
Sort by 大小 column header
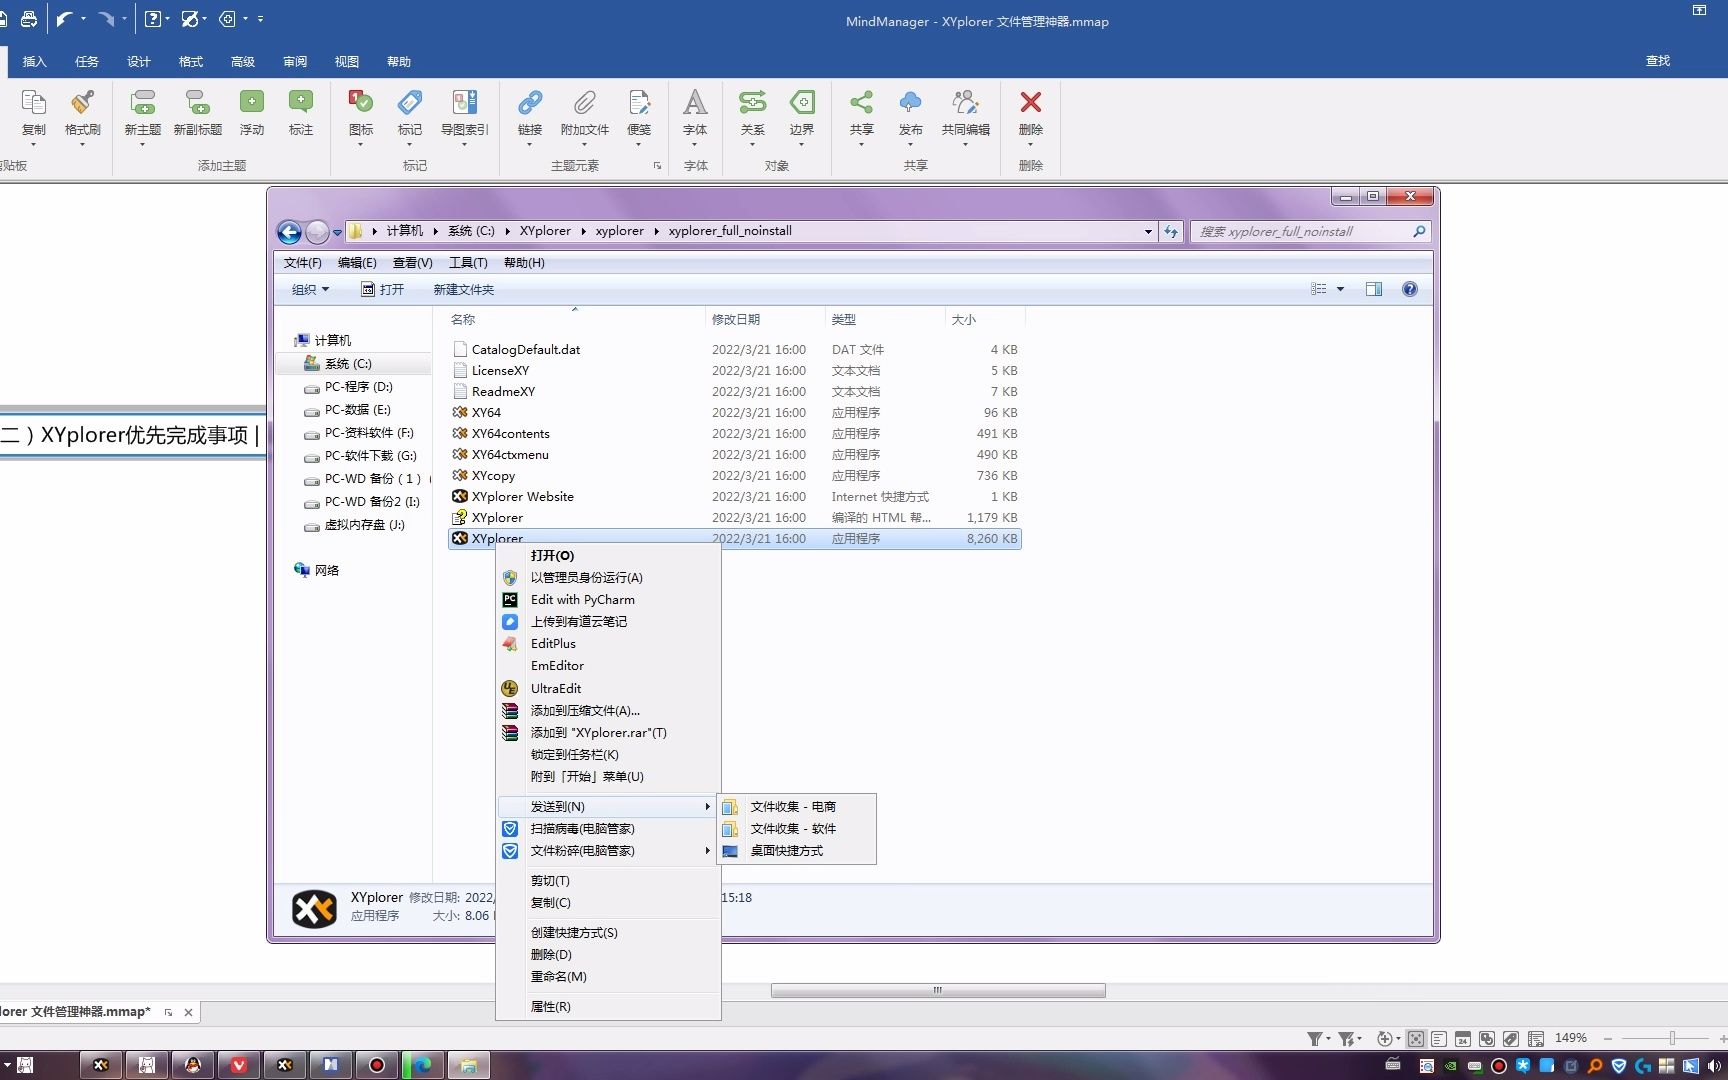point(964,319)
